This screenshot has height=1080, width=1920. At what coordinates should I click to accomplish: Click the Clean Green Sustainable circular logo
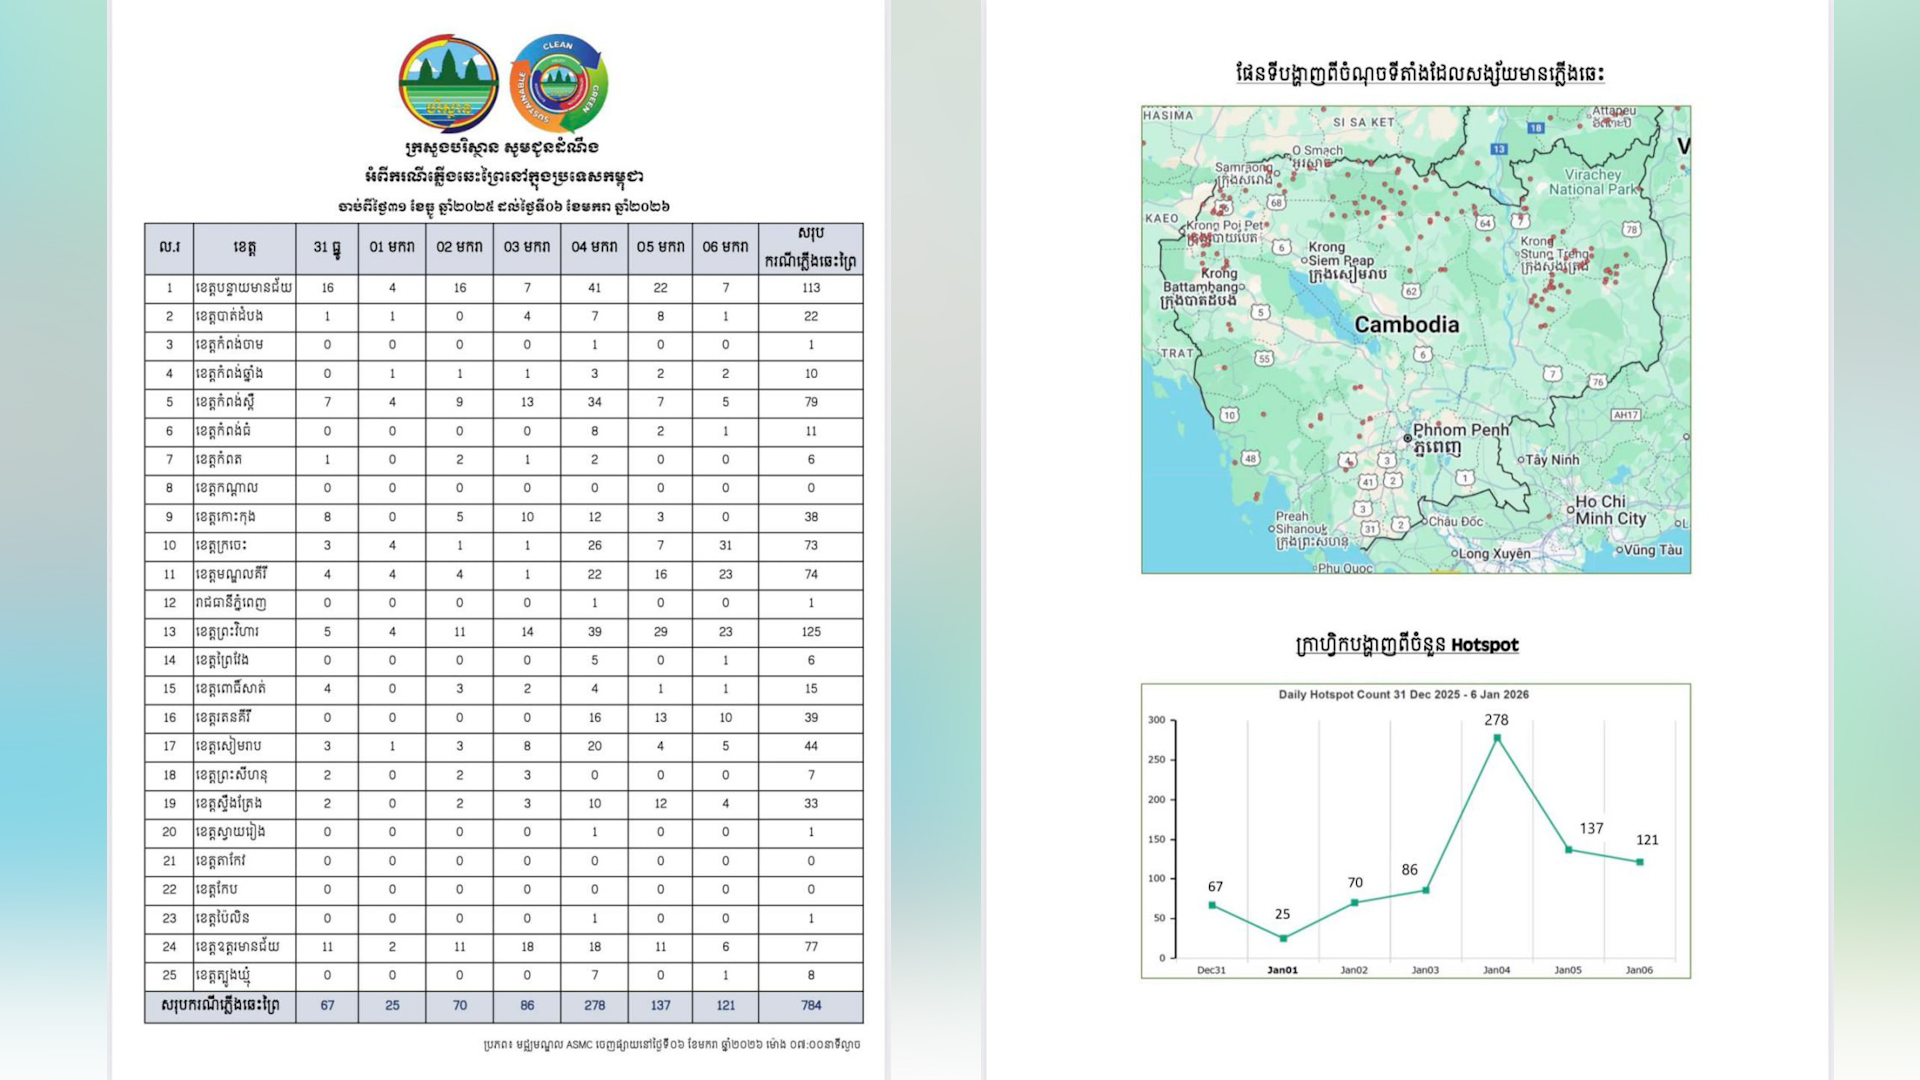pyautogui.click(x=558, y=84)
